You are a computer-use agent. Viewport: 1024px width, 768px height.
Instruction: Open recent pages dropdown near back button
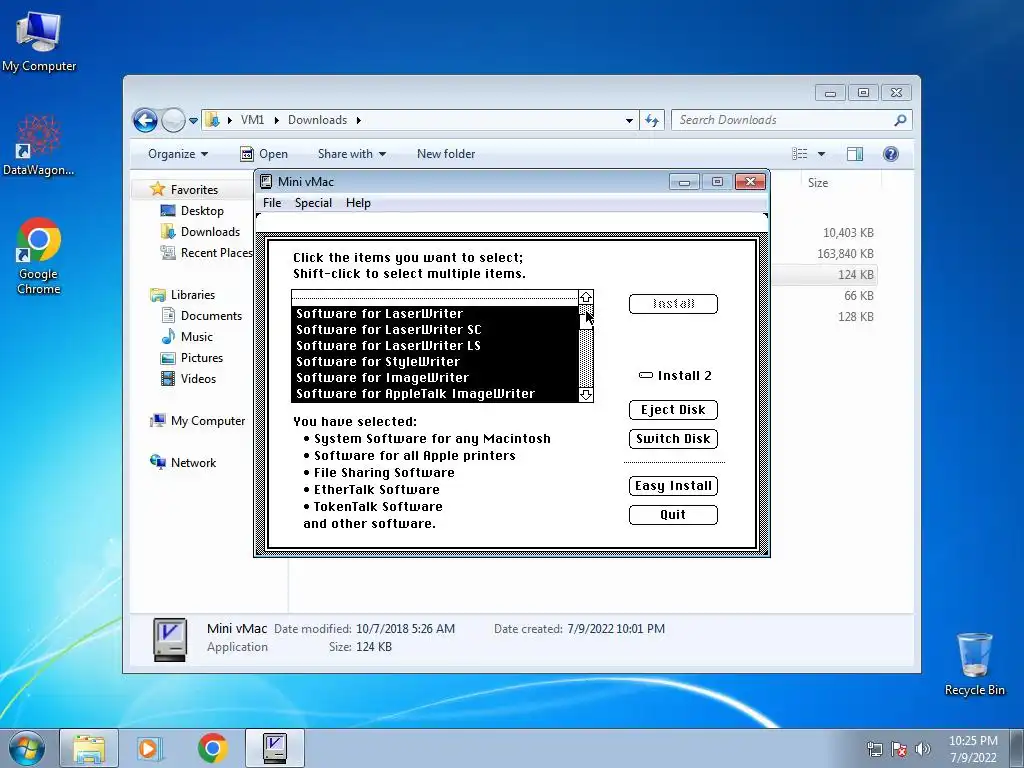(193, 121)
